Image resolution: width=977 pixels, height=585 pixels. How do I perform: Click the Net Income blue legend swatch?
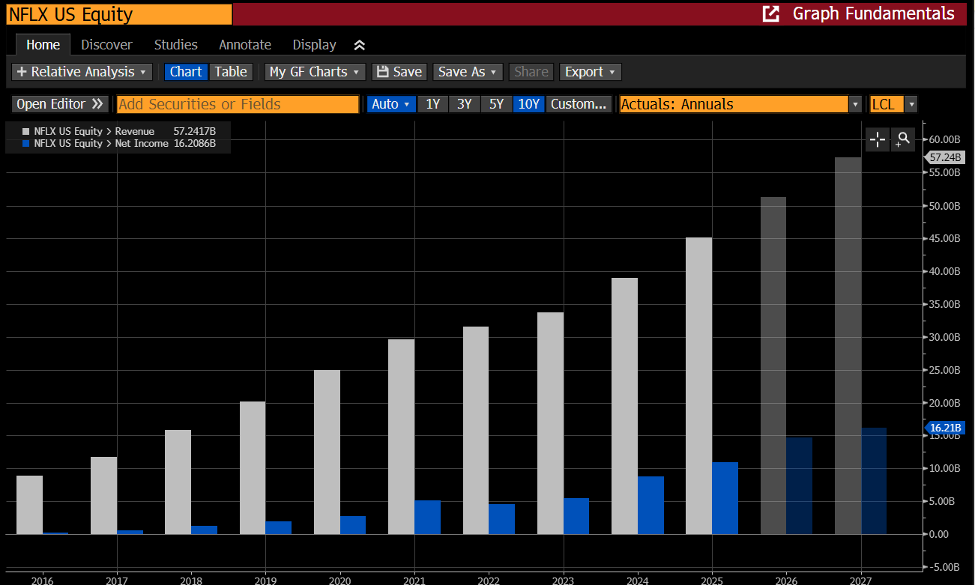[26, 143]
